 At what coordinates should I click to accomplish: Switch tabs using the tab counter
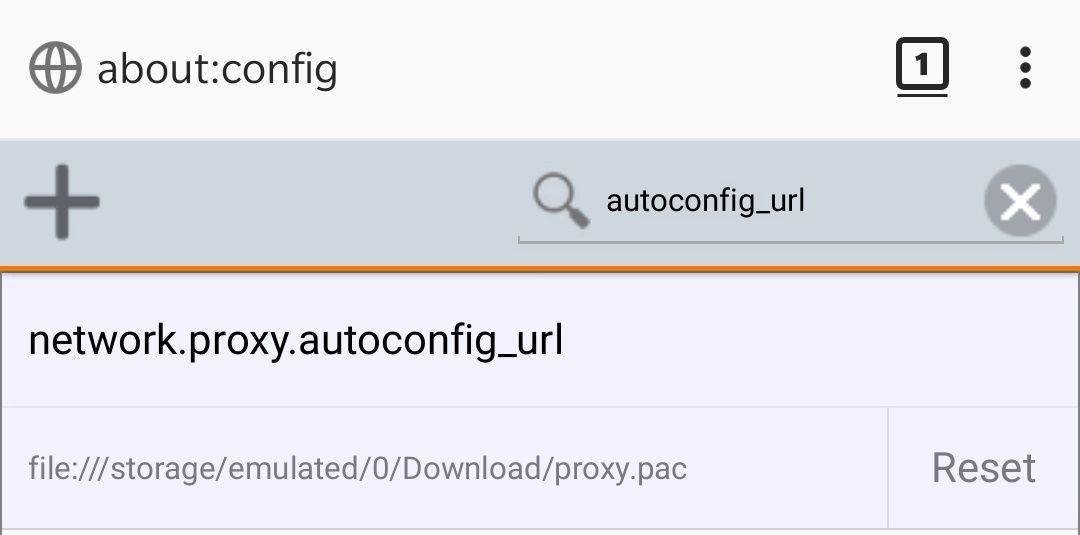922,68
